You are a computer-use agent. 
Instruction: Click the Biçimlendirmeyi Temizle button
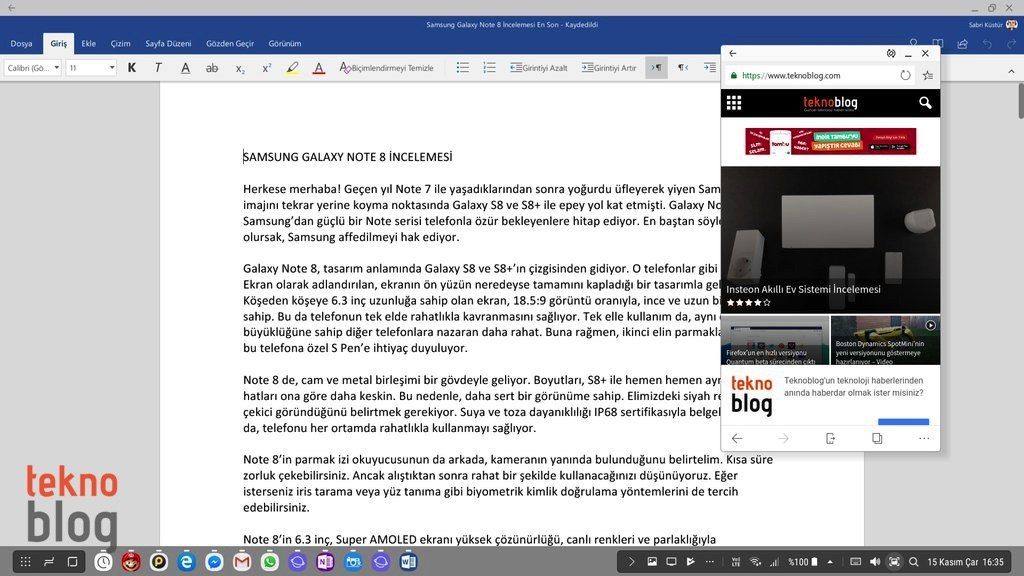click(x=386, y=68)
